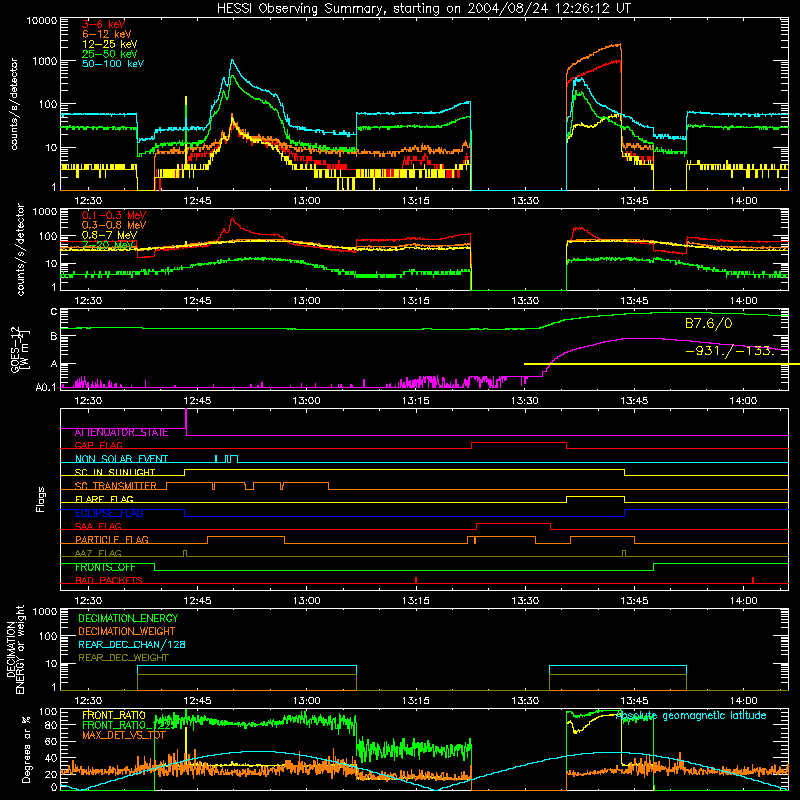Click the SC_TRANSMITTER flag label
Screen dimensions: 800x800
(x=116, y=485)
